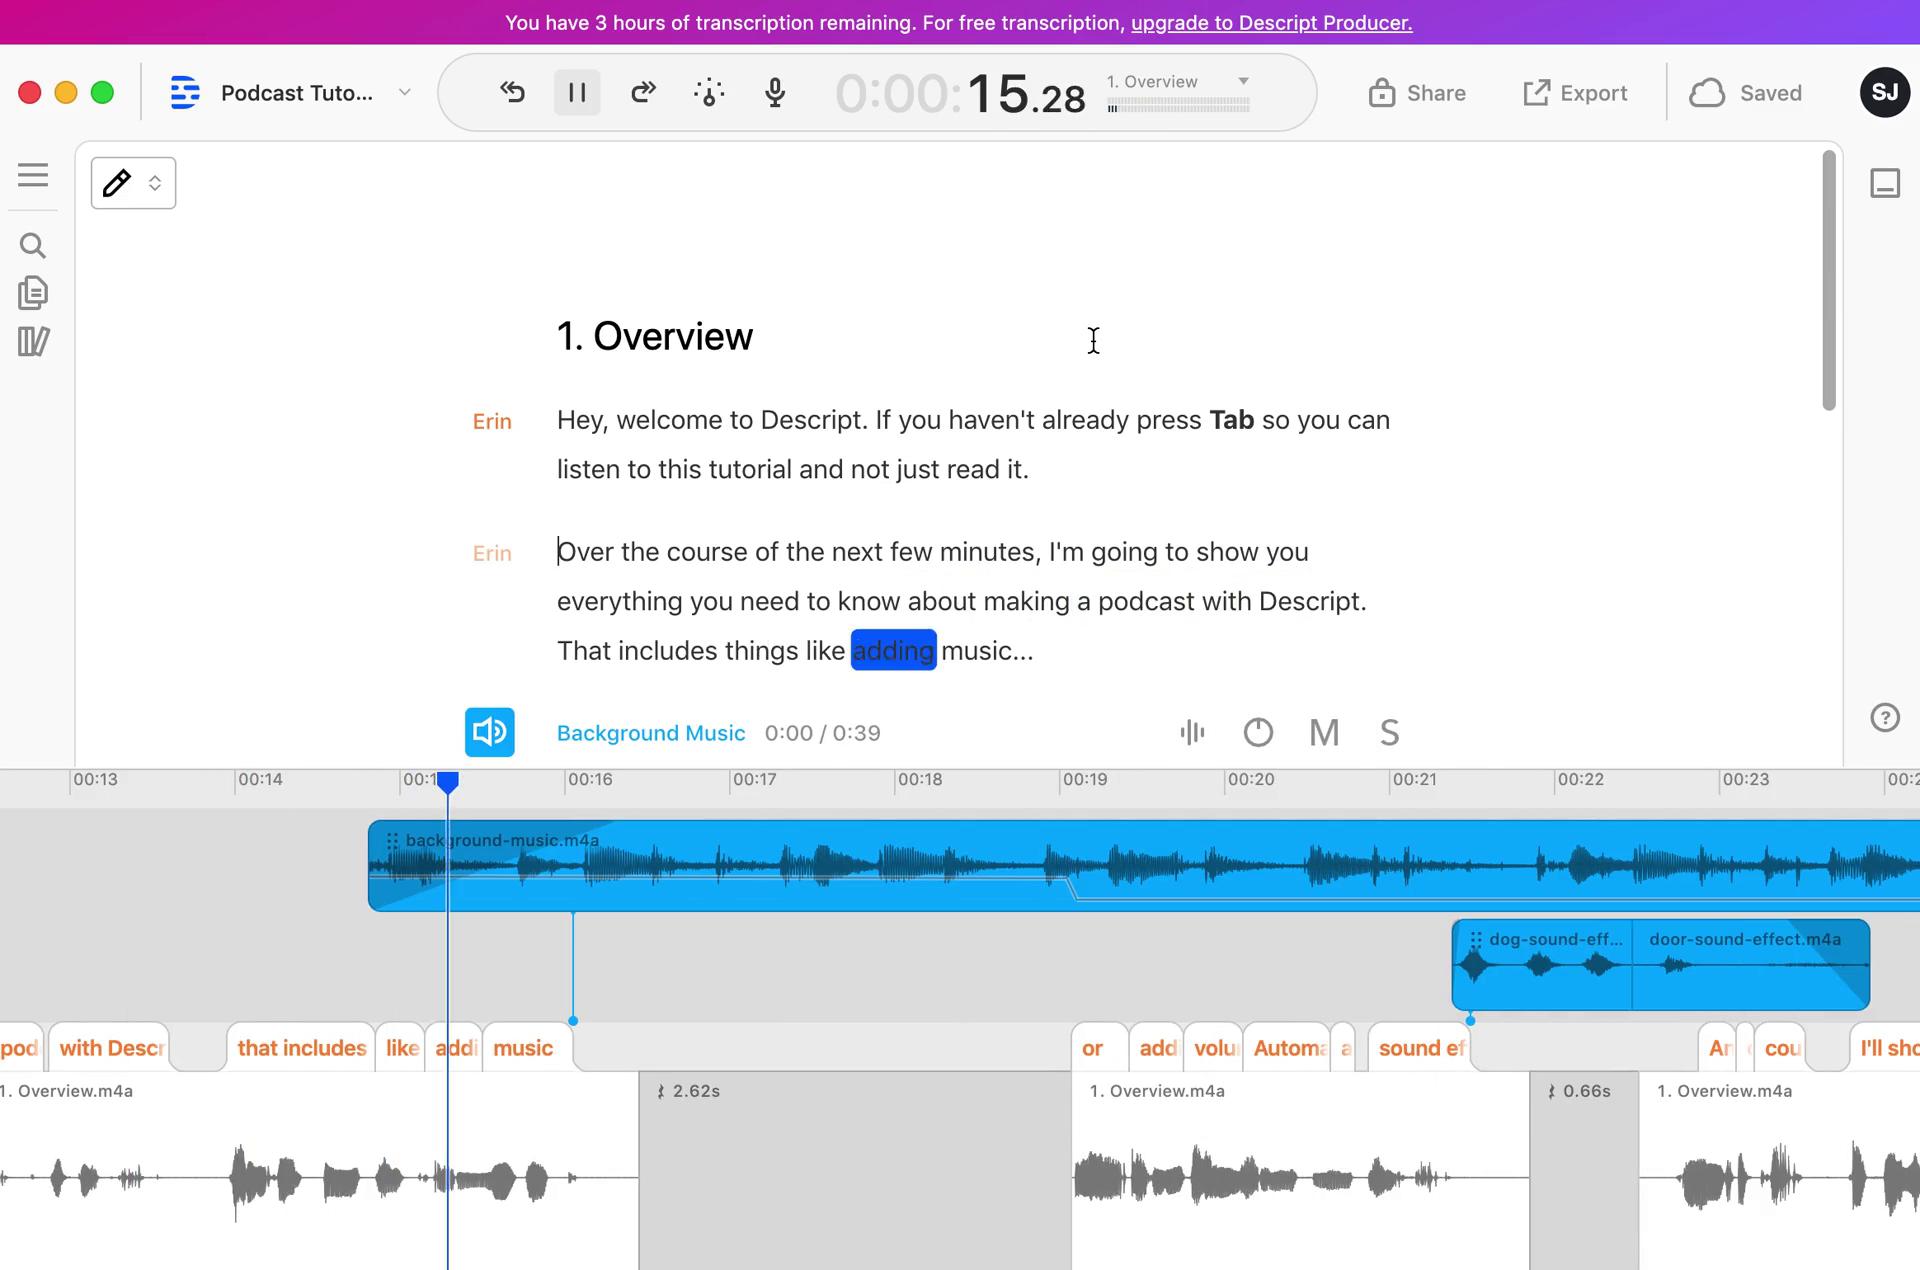The image size is (1920, 1270).
Task: Open the hamburger sidebar menu
Action: tap(33, 176)
